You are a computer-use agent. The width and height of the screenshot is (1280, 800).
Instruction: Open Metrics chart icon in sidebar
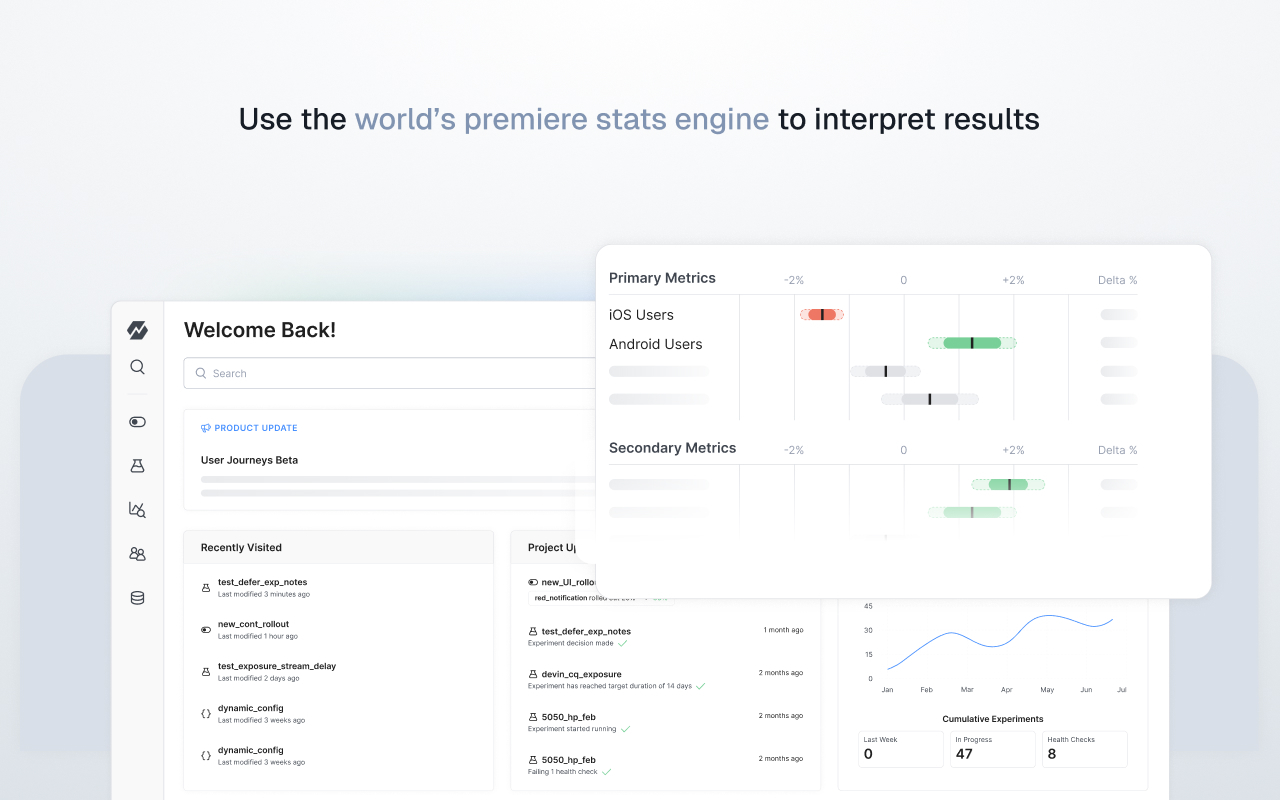[x=137, y=510]
